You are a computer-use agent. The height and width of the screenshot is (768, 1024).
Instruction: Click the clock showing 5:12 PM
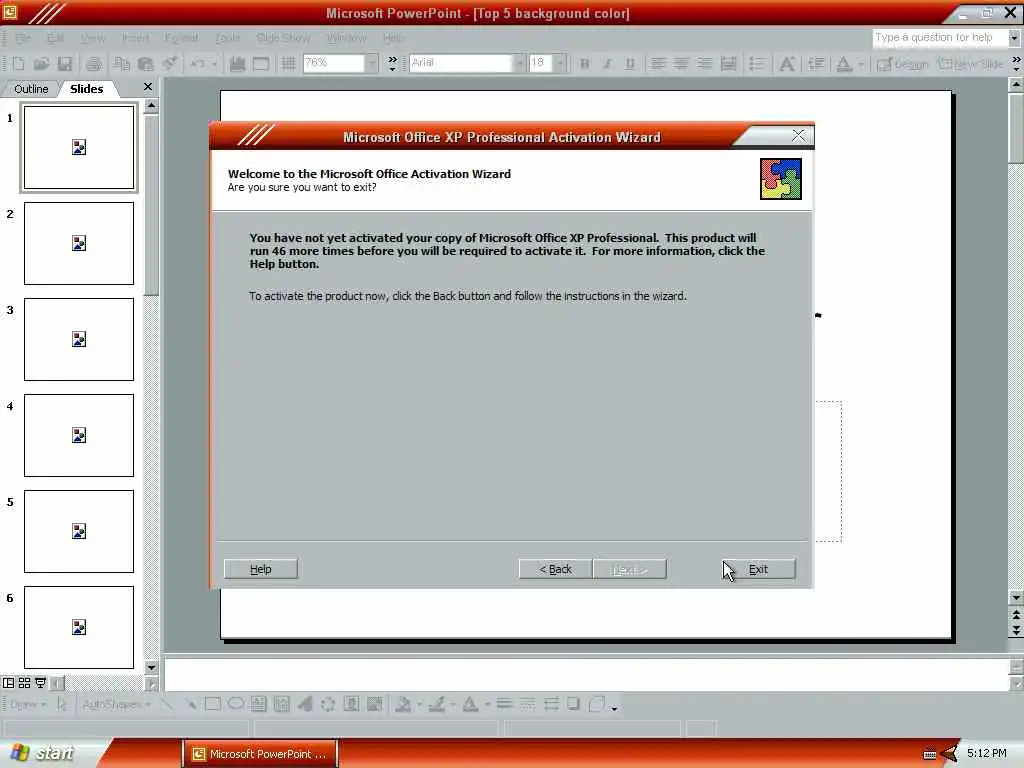coord(986,753)
